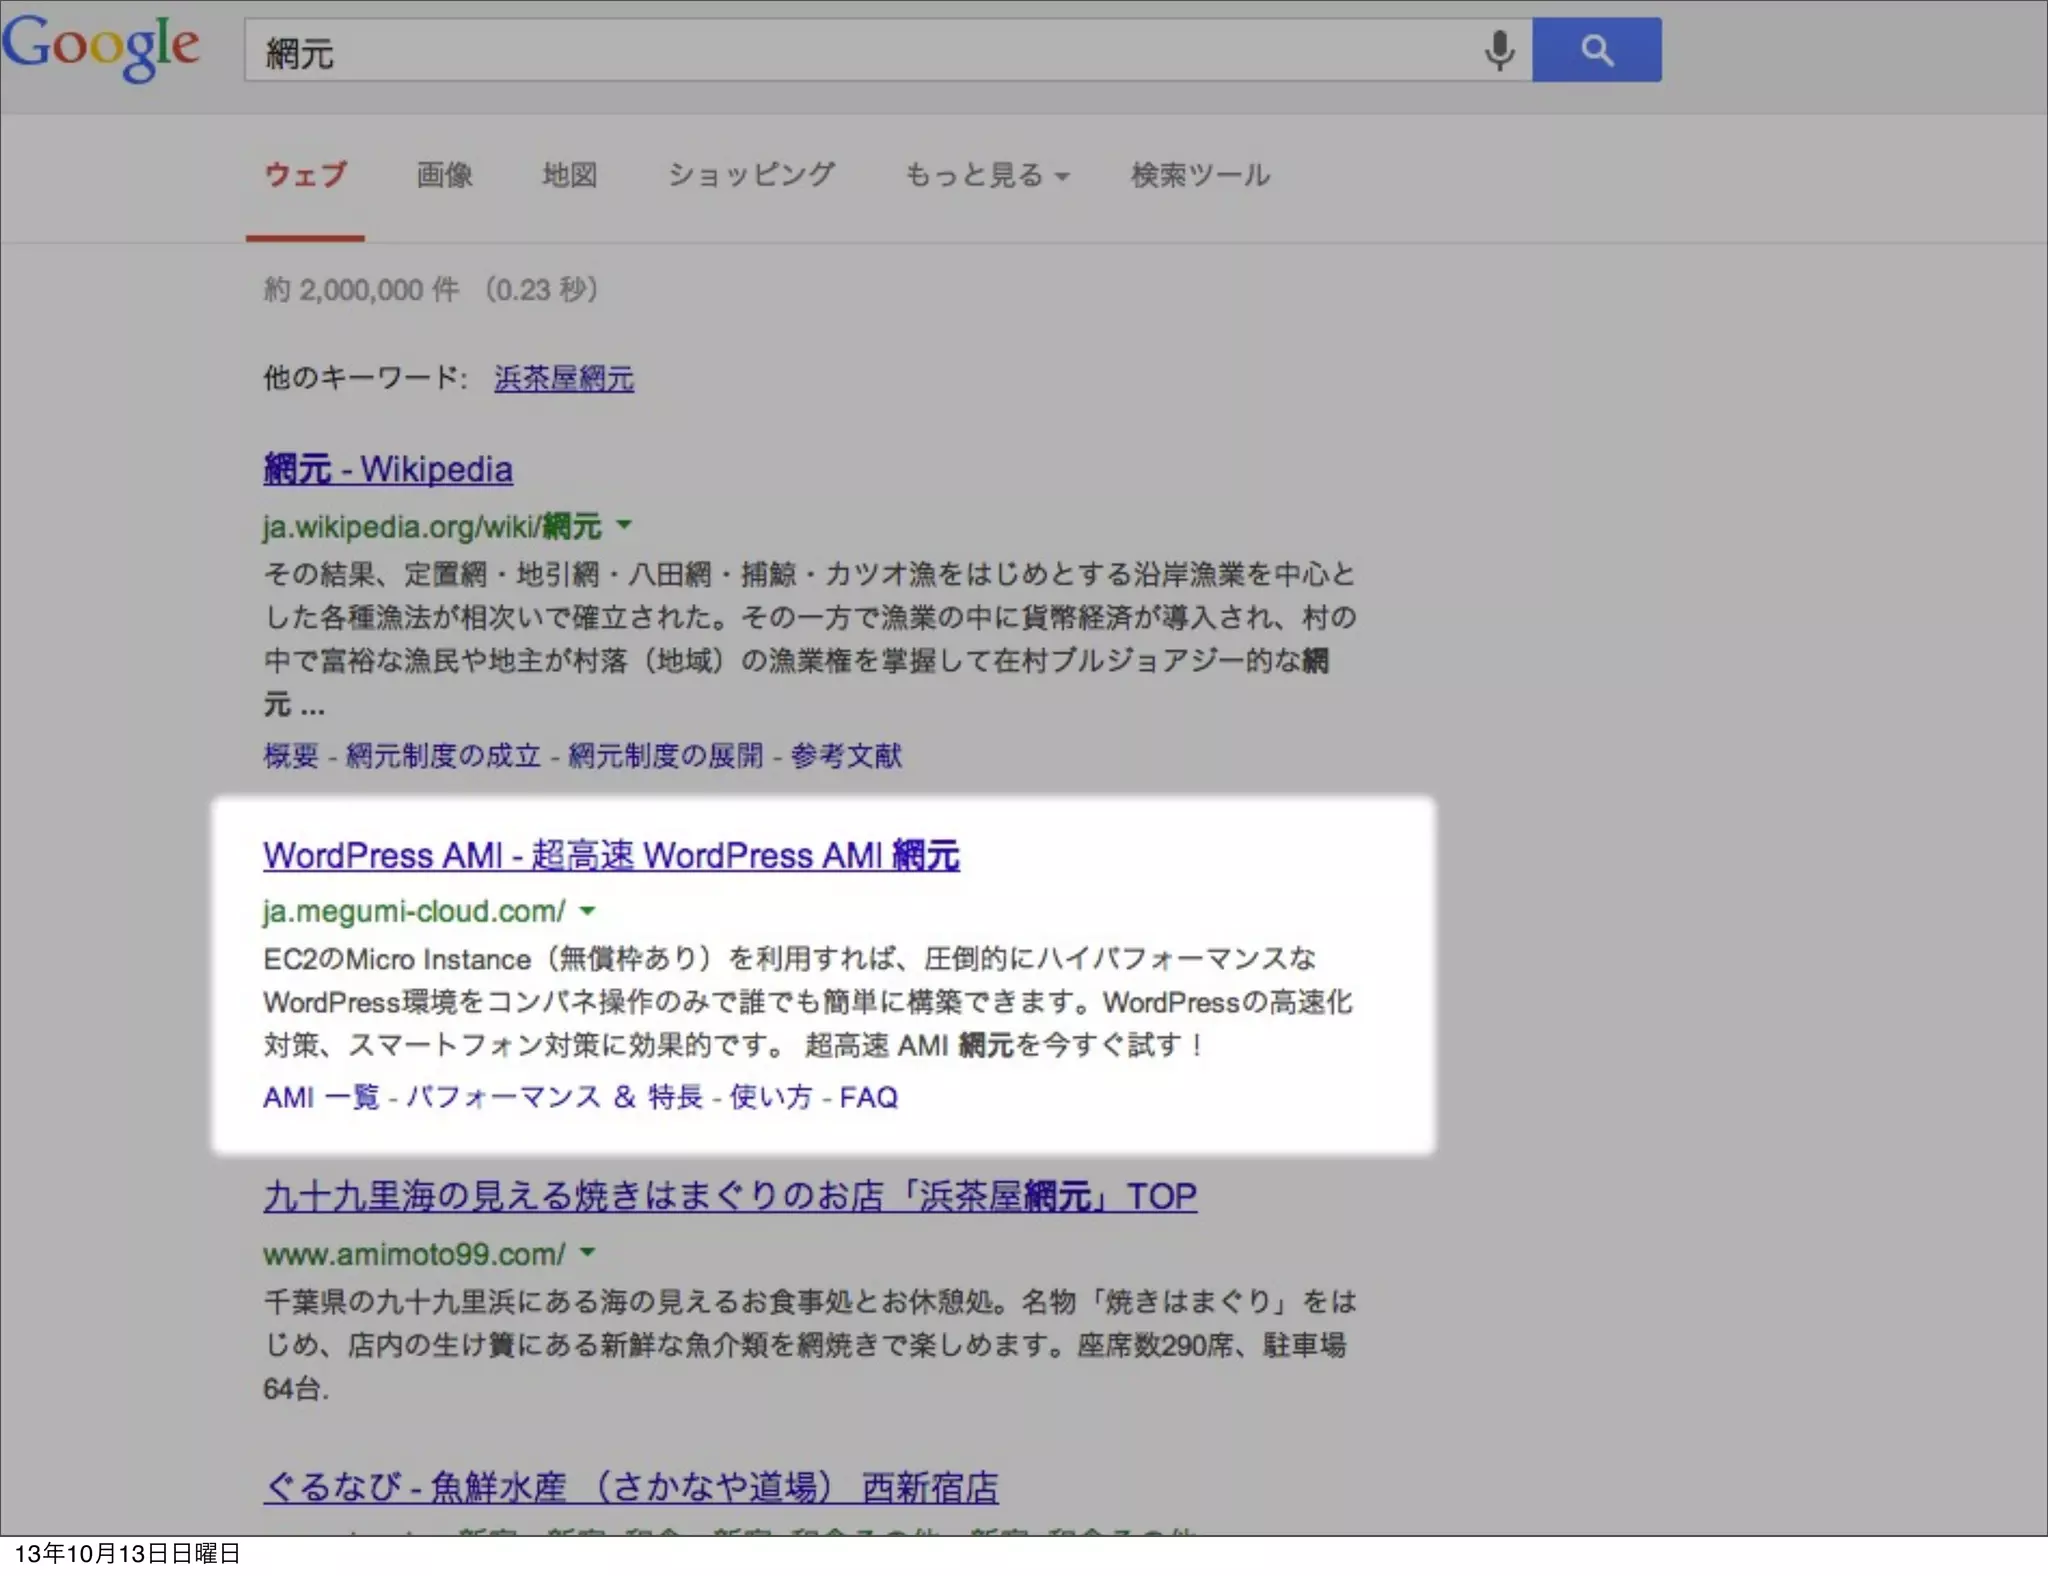
Task: Click related keyword 浜茶屋網元
Action: (x=564, y=378)
